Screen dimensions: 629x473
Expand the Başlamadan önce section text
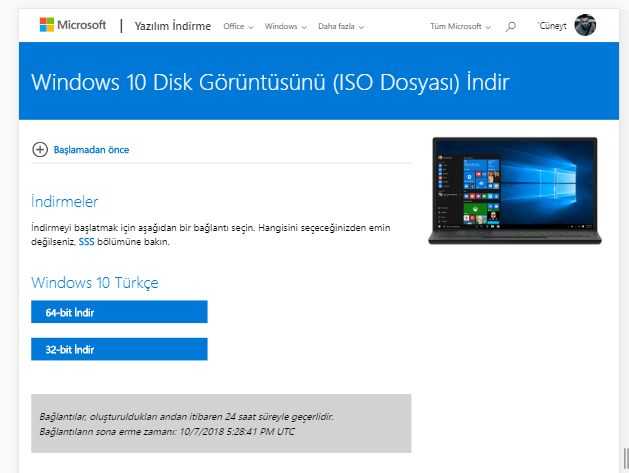[x=92, y=150]
